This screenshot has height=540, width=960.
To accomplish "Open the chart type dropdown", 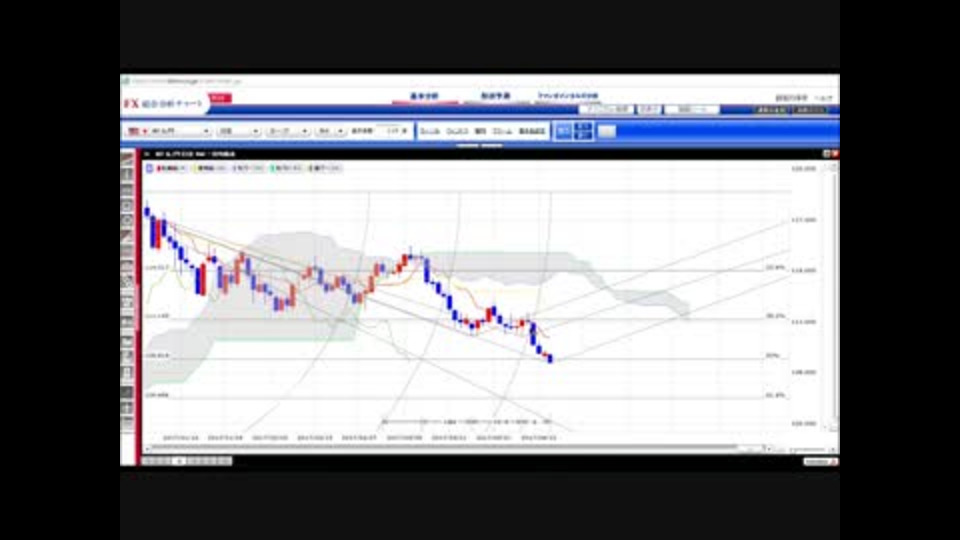I will tap(288, 131).
